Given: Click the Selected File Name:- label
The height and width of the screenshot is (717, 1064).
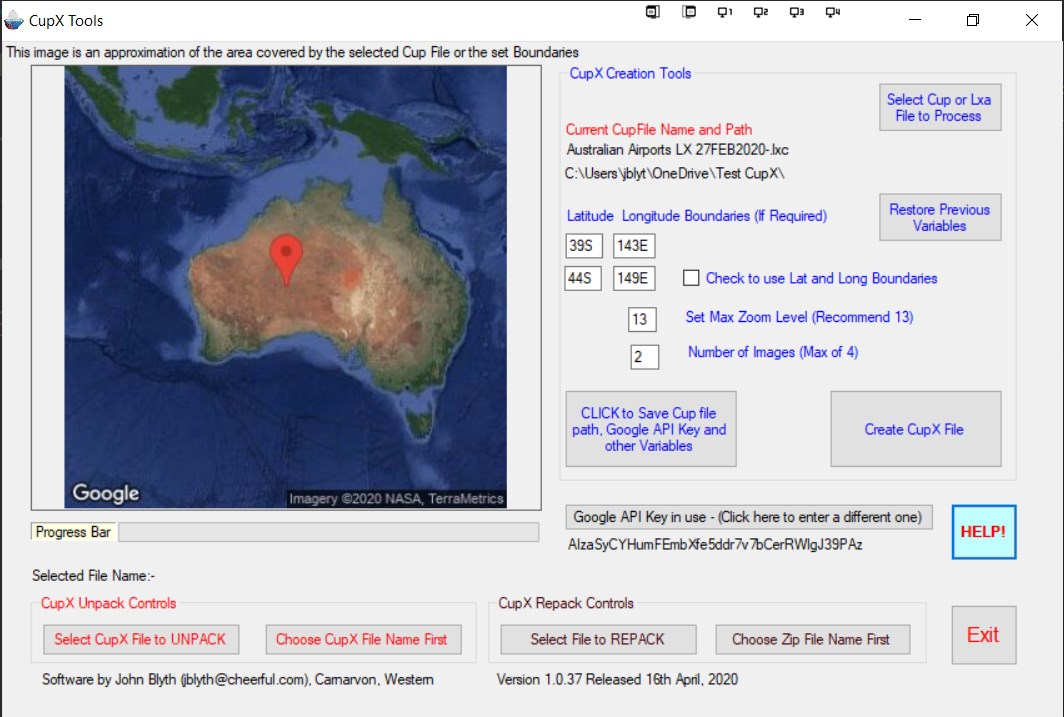Looking at the screenshot, I should click(94, 576).
